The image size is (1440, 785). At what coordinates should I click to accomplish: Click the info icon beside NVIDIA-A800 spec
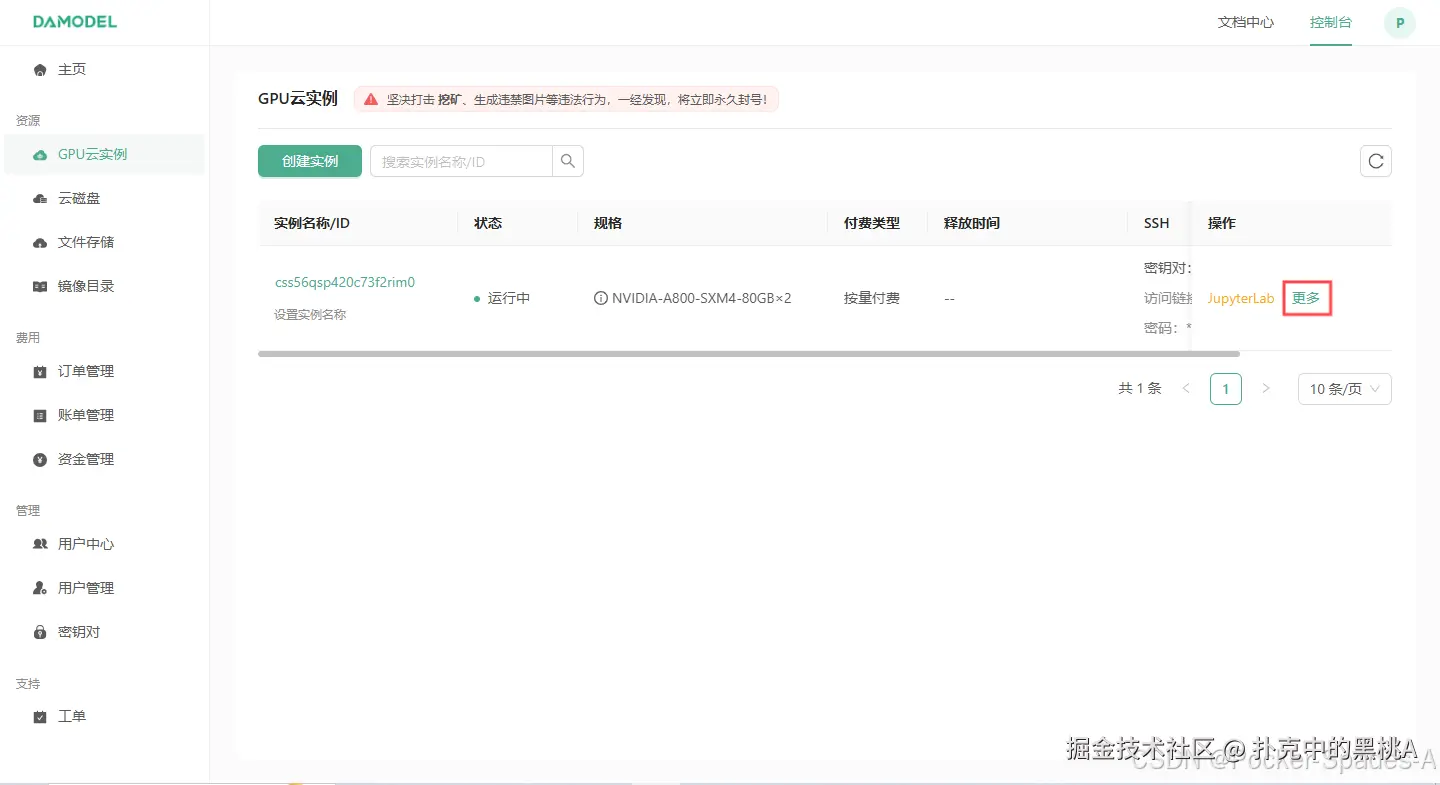601,298
